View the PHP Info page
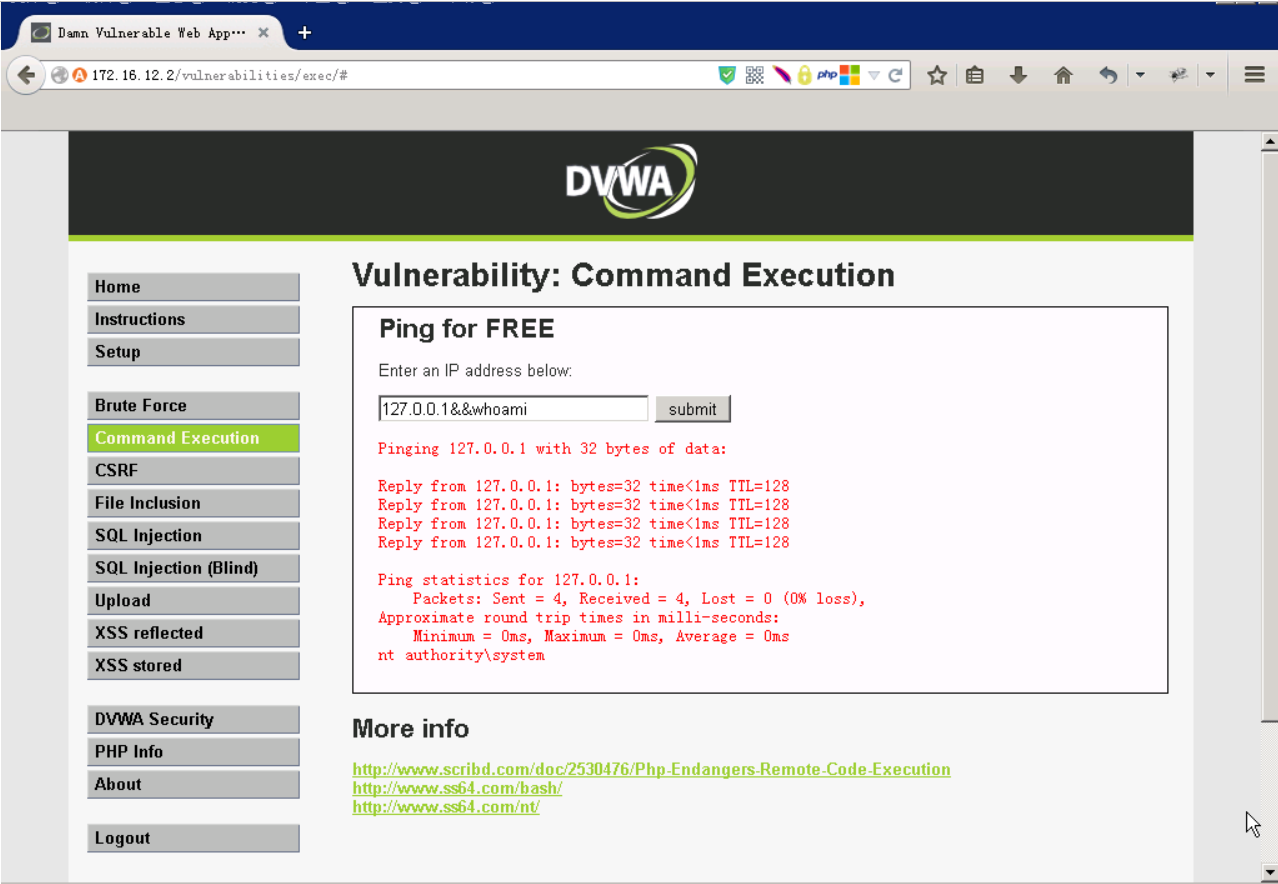Screen dimensions: 1278x884 pyautogui.click(x=193, y=752)
